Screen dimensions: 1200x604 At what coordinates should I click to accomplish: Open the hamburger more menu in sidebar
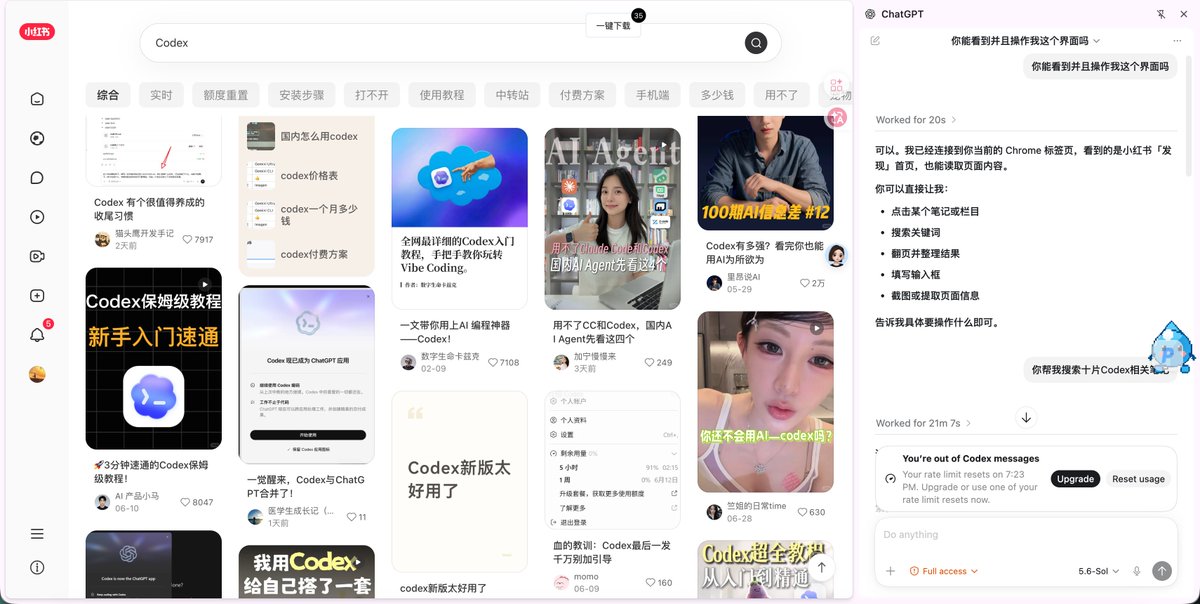(x=37, y=534)
